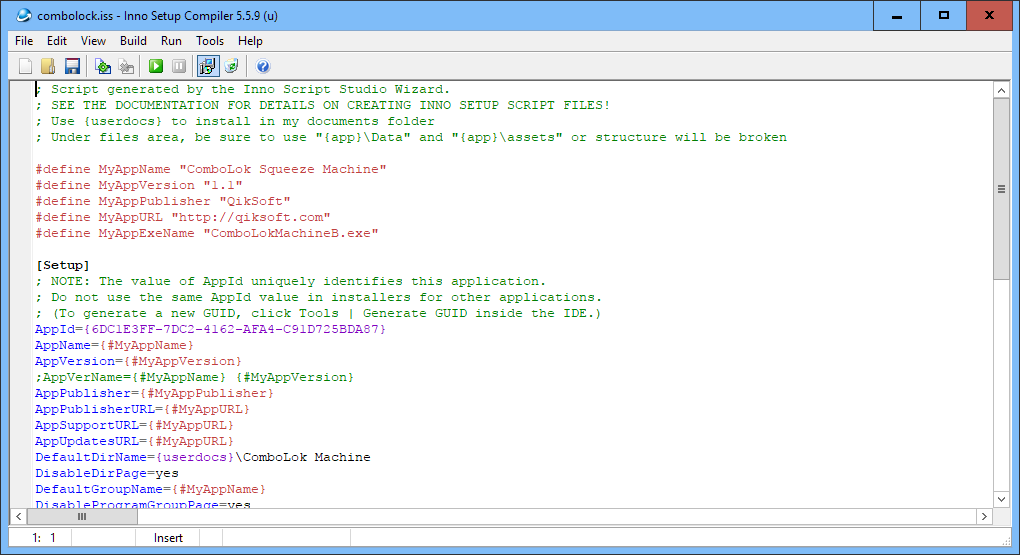Click horizontal scrollbar right arrow
Screen dimensions: 1020x555
984,516
